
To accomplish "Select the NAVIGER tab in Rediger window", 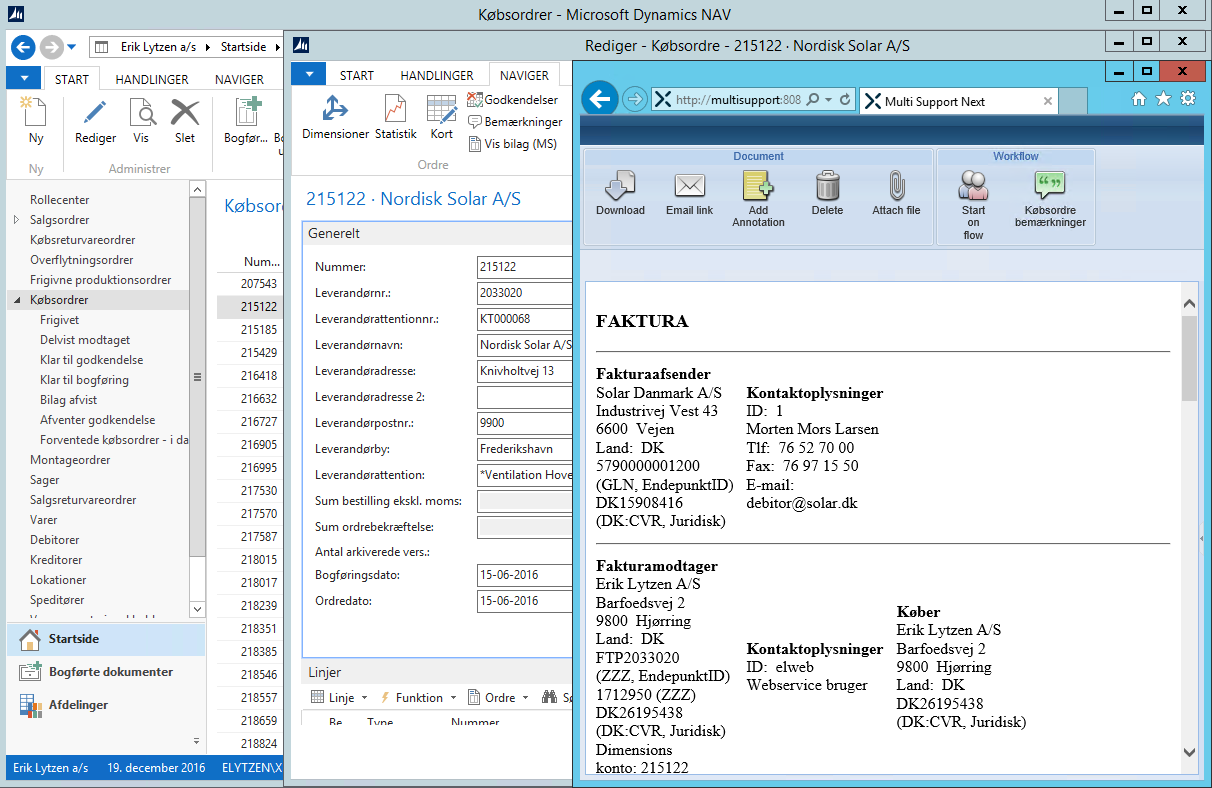I will click(524, 75).
